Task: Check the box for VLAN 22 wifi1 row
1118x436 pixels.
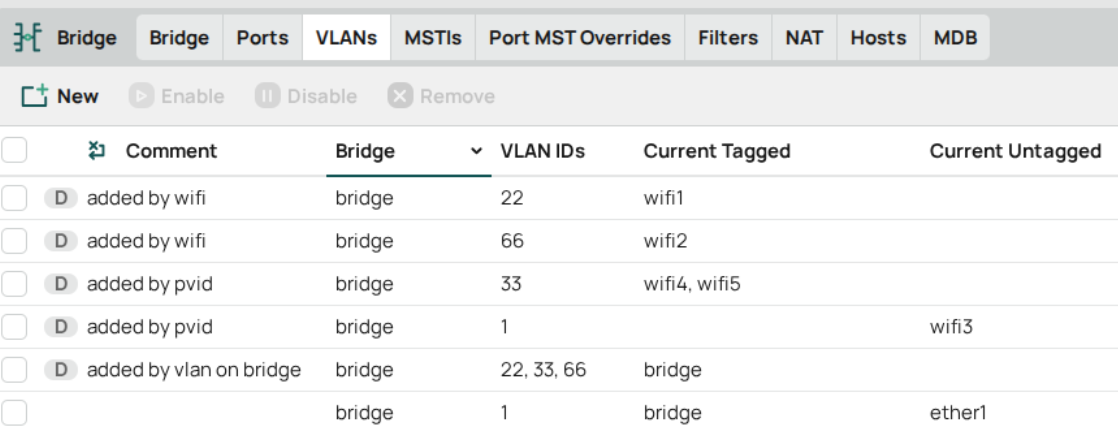Action: click(x=14, y=198)
